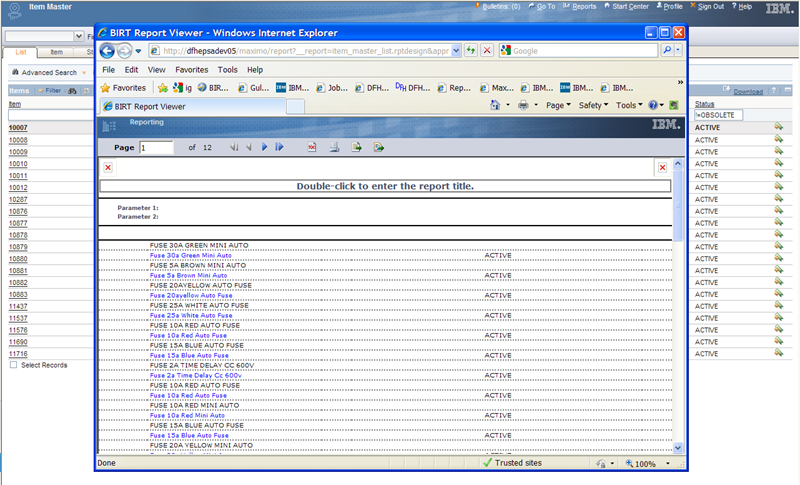800x485 pixels.
Task: Click the stop loading icon in IE
Action: [487, 50]
